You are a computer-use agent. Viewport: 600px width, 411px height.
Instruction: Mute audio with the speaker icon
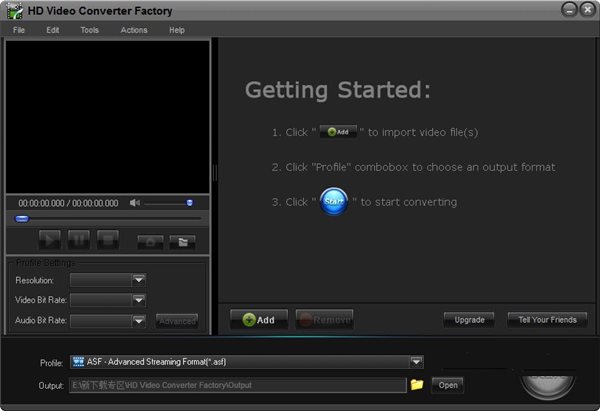135,203
